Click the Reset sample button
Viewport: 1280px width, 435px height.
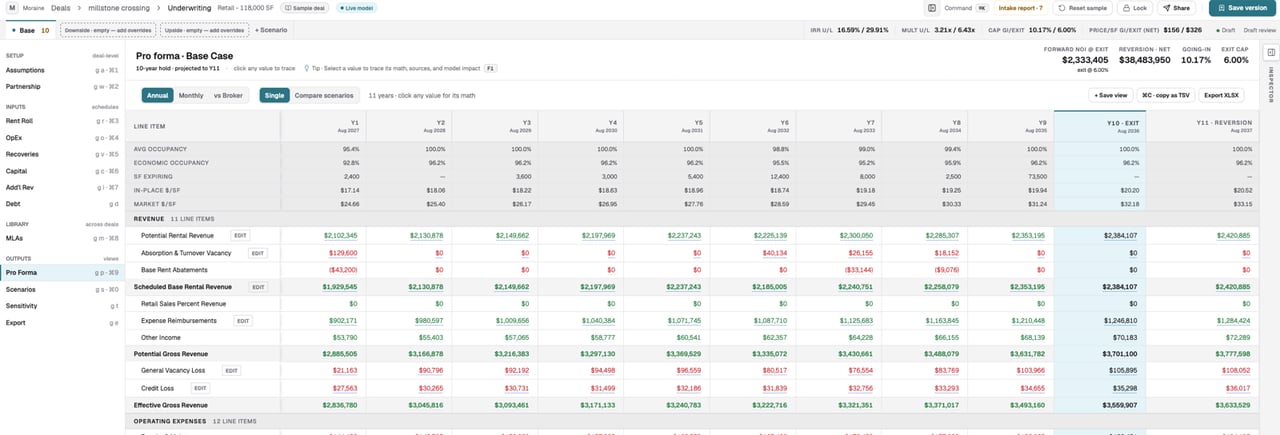[1084, 7]
